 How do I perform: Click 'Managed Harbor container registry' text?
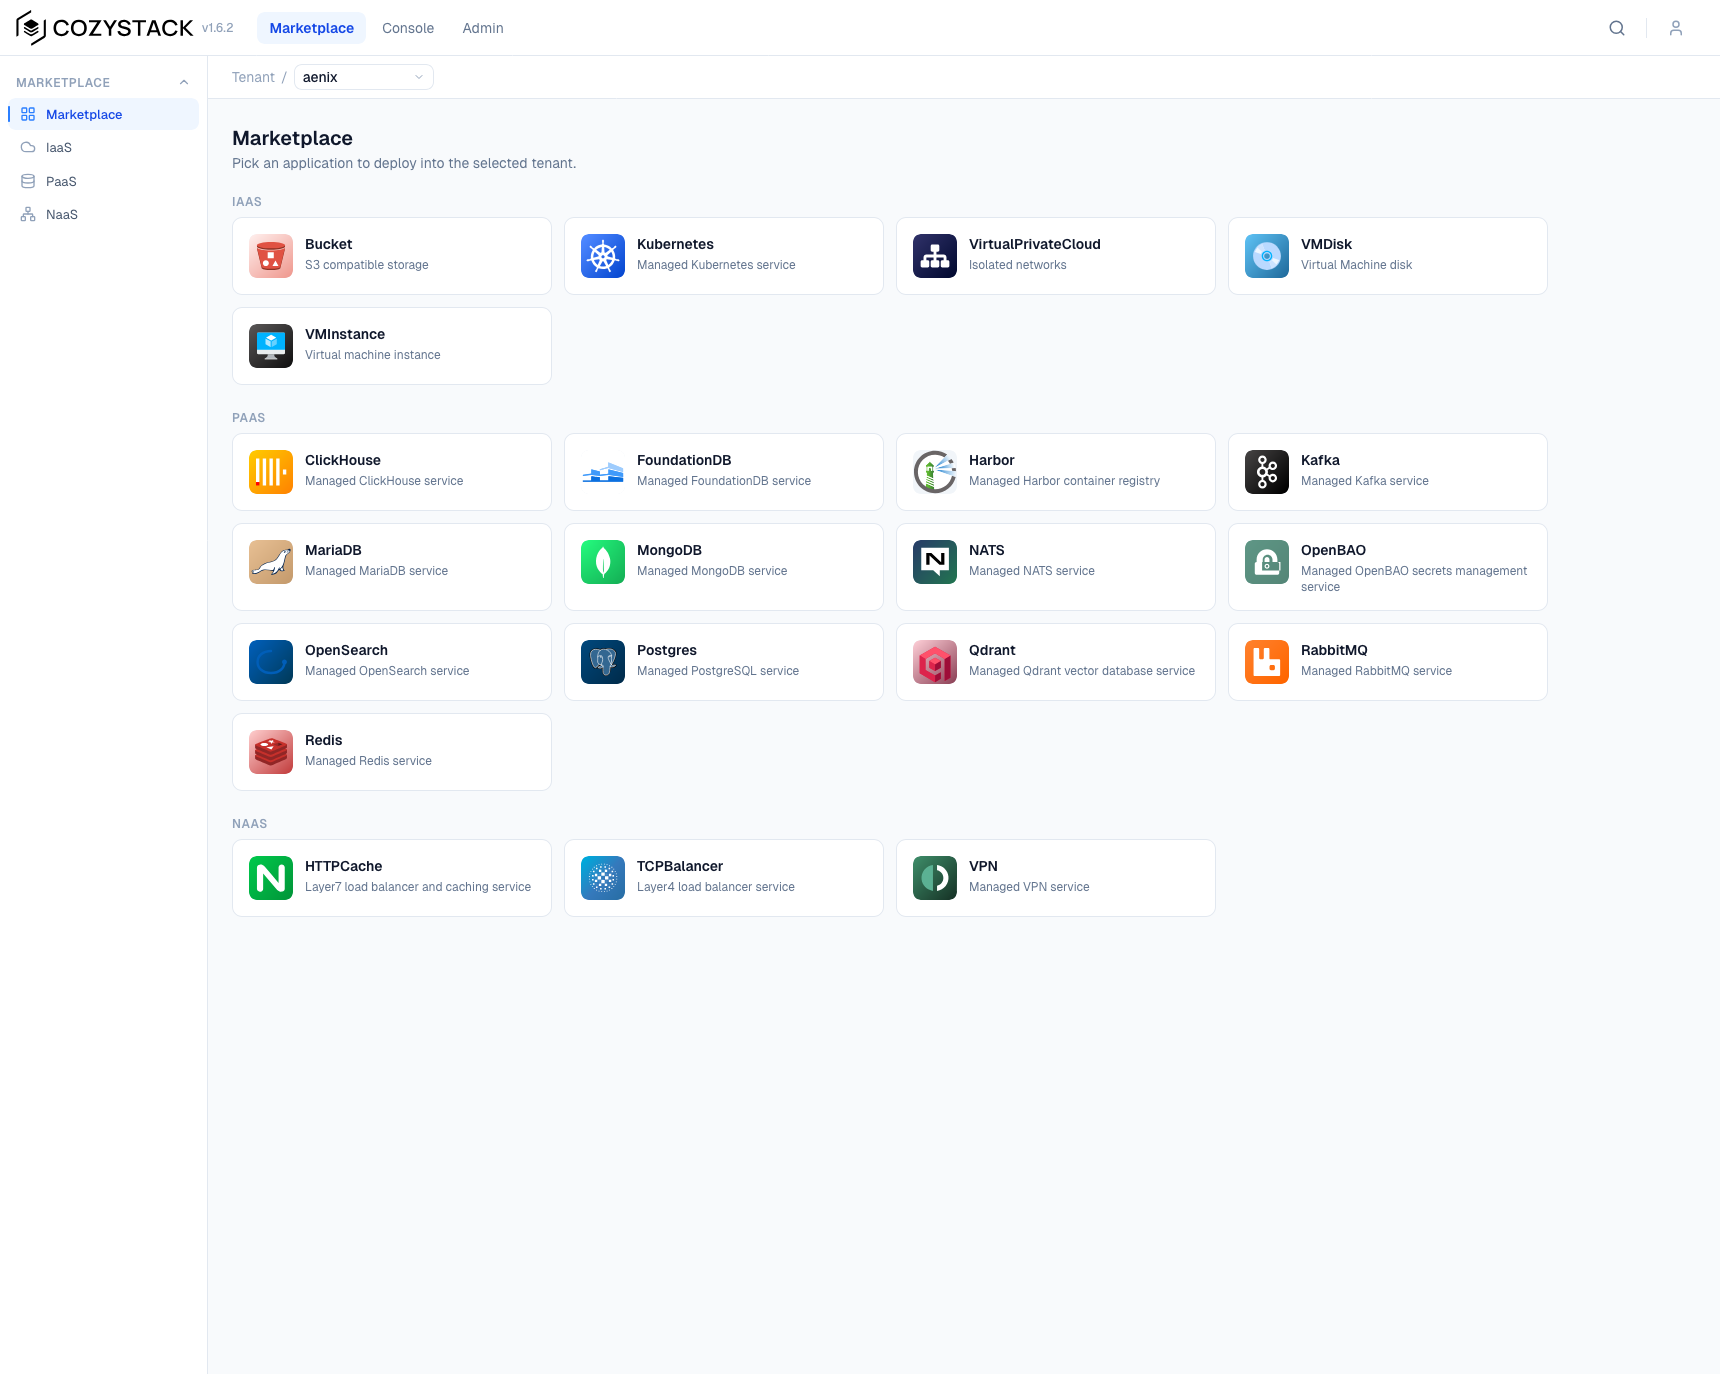[1064, 481]
